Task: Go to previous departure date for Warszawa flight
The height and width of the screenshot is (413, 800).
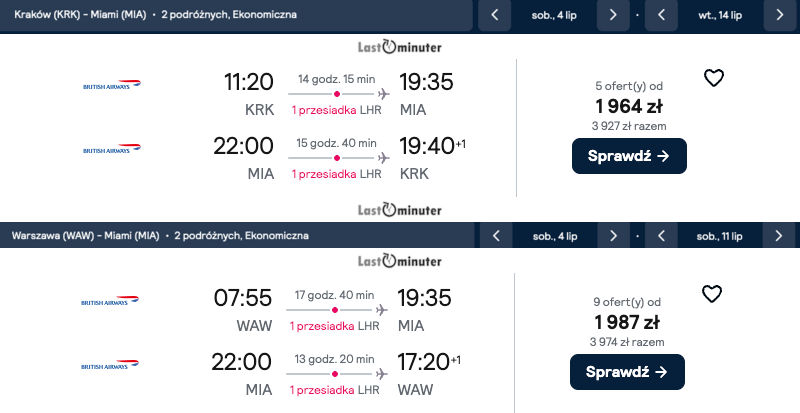Action: pos(494,236)
